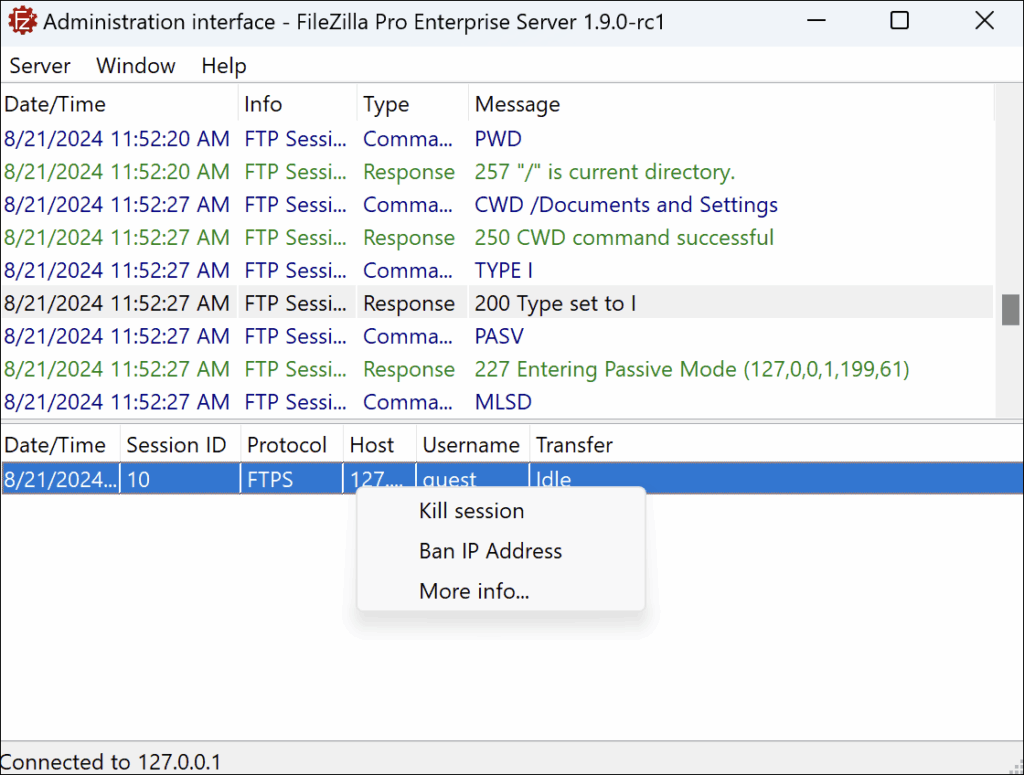
Task: Maximize the administration interface window
Action: pos(899,21)
